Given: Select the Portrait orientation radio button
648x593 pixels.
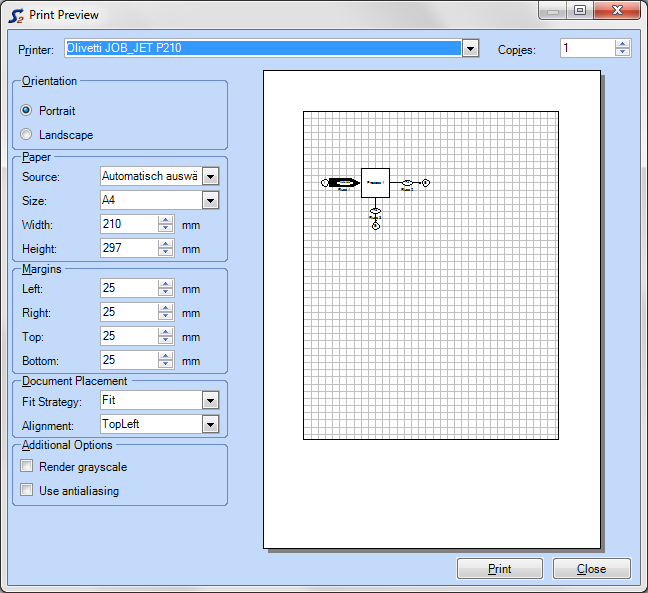Looking at the screenshot, I should click(x=26, y=110).
